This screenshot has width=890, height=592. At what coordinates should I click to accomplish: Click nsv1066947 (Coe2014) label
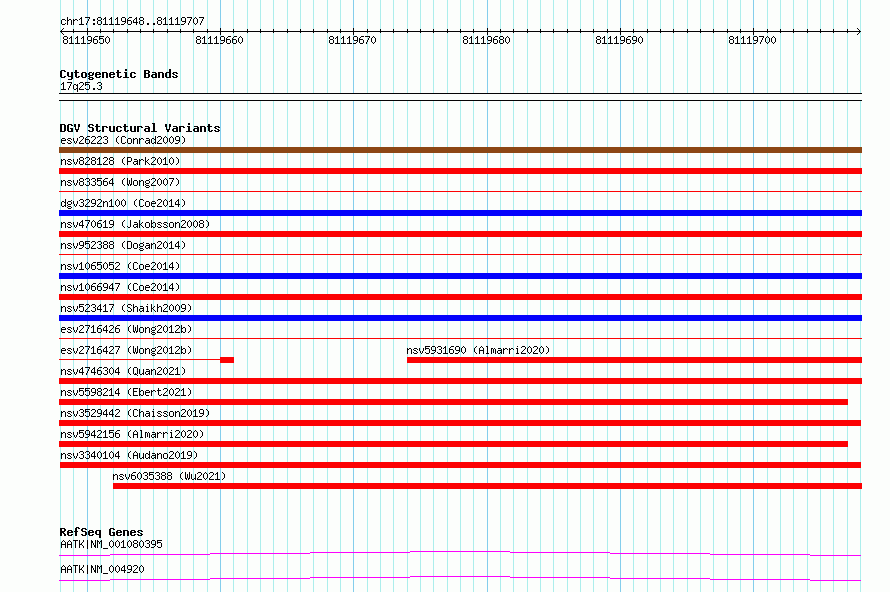[120, 287]
